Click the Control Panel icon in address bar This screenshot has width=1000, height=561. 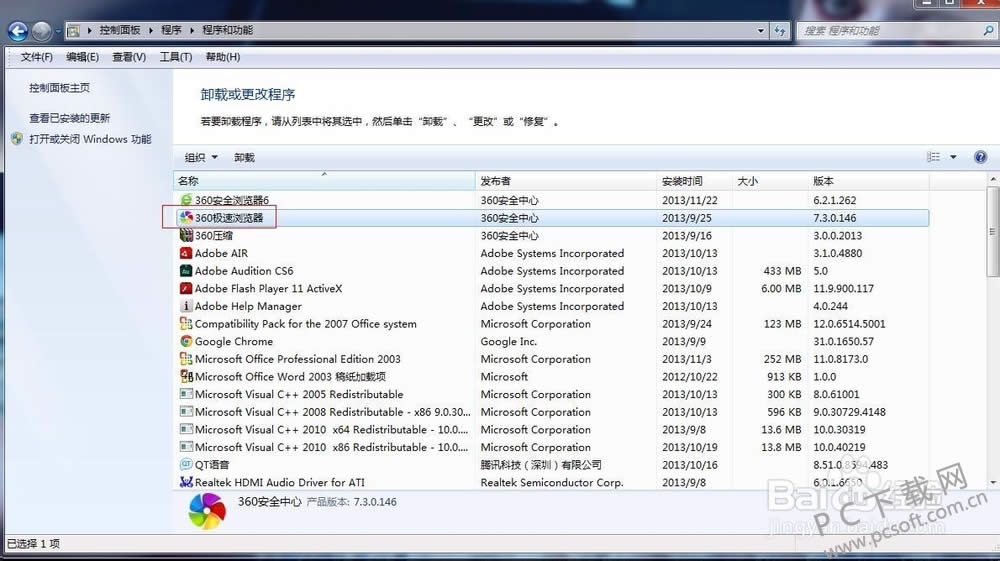(x=73, y=31)
